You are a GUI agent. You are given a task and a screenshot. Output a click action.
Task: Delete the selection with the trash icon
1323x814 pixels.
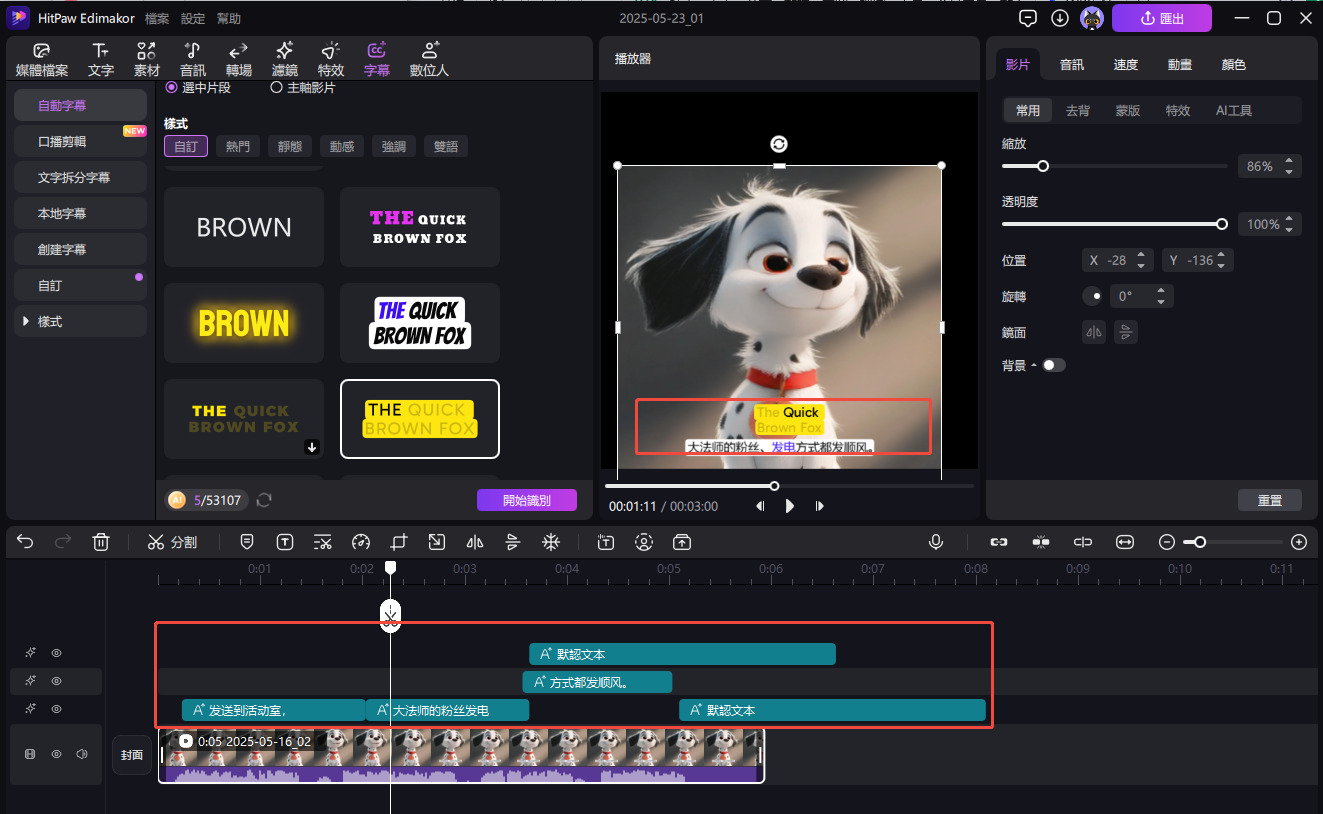coord(101,542)
